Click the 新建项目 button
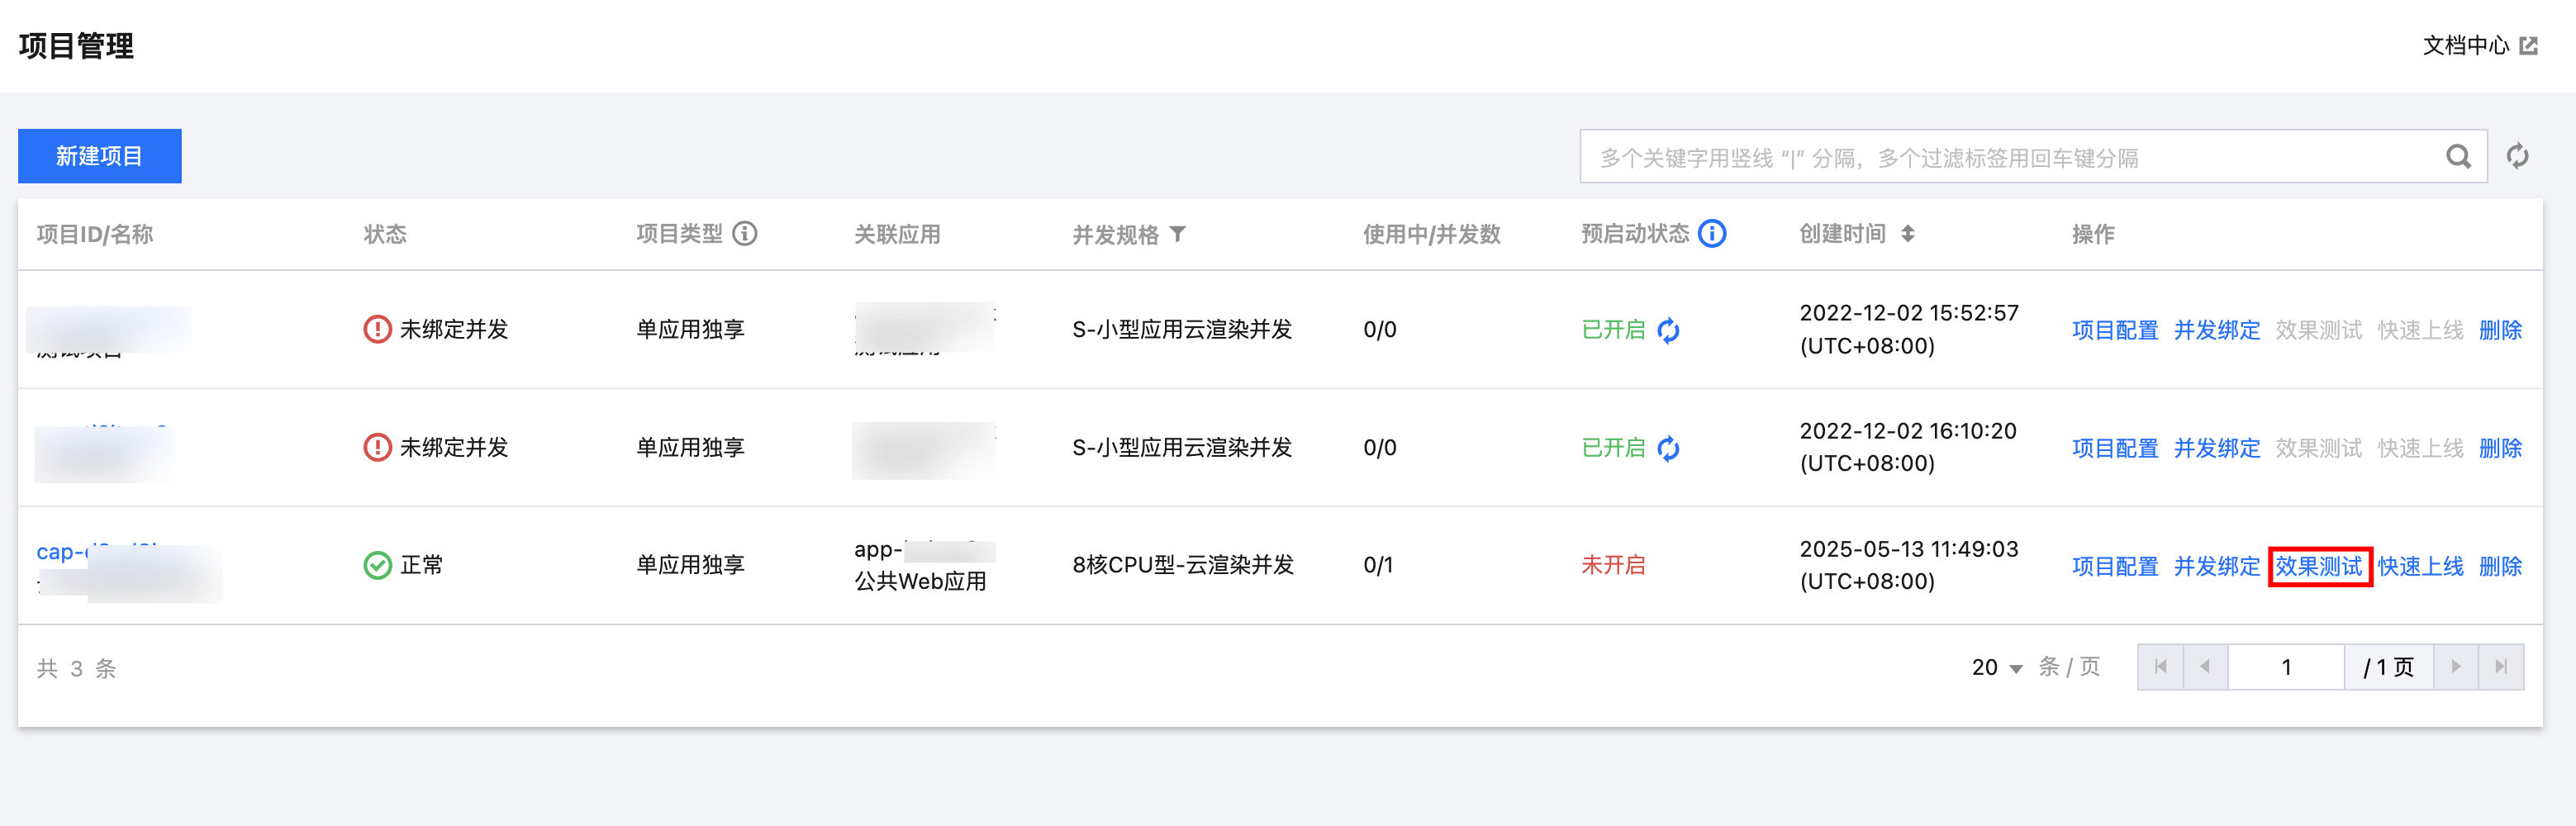Image resolution: width=2576 pixels, height=826 pixels. coord(99,156)
